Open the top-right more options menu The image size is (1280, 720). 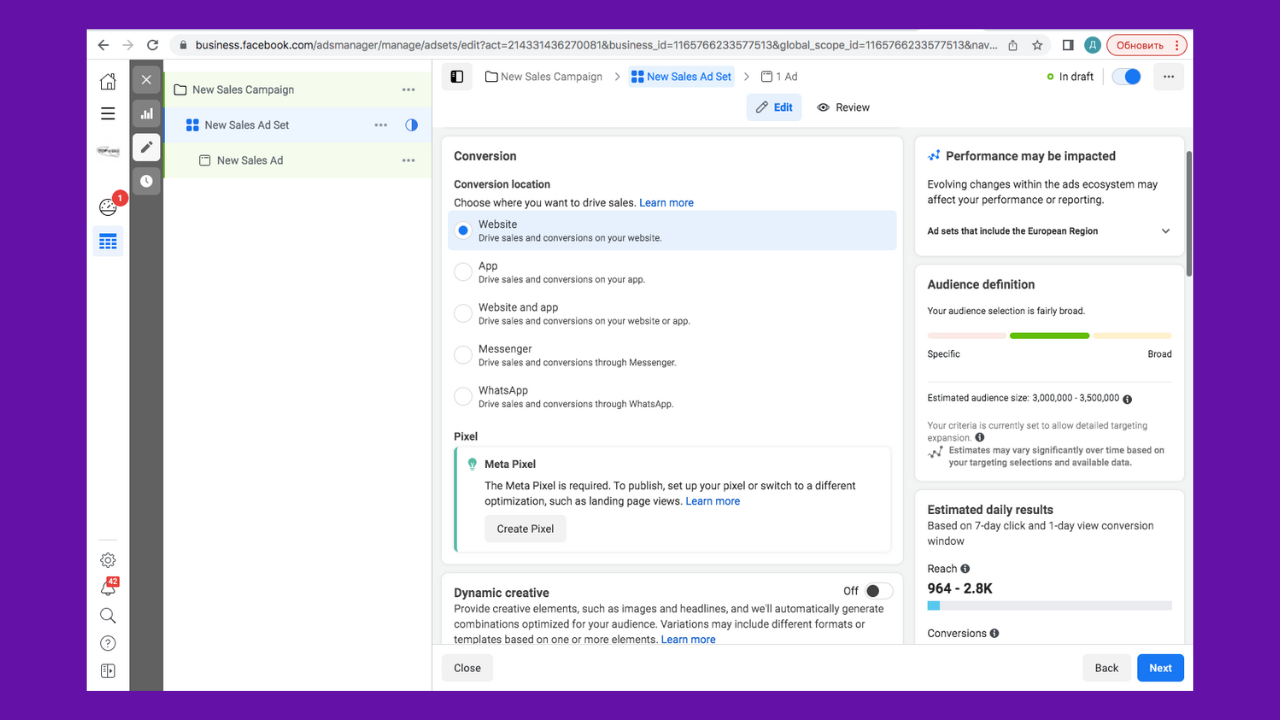tap(1168, 76)
